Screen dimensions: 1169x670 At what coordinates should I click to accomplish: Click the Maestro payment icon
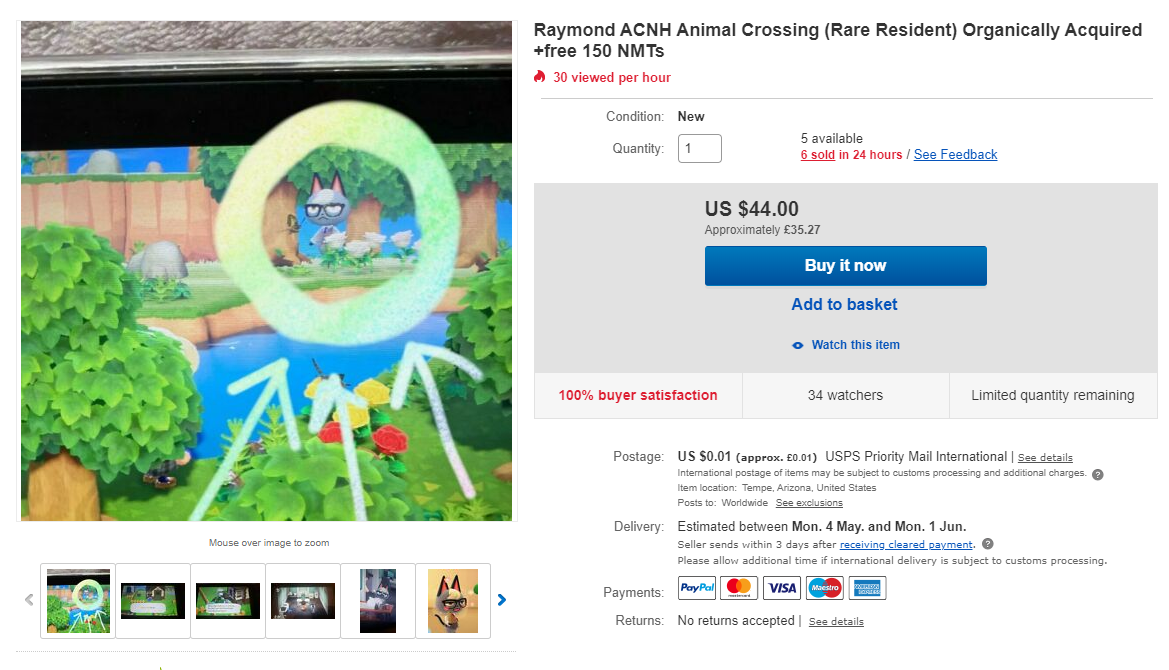pos(824,589)
